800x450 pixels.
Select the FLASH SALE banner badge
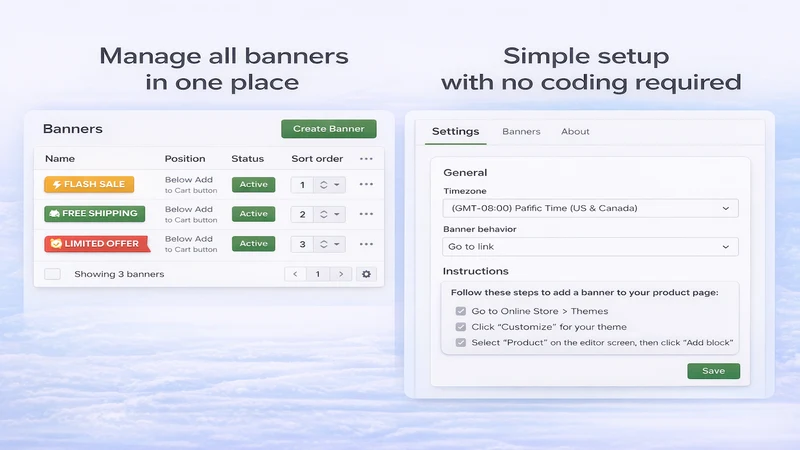coord(89,184)
